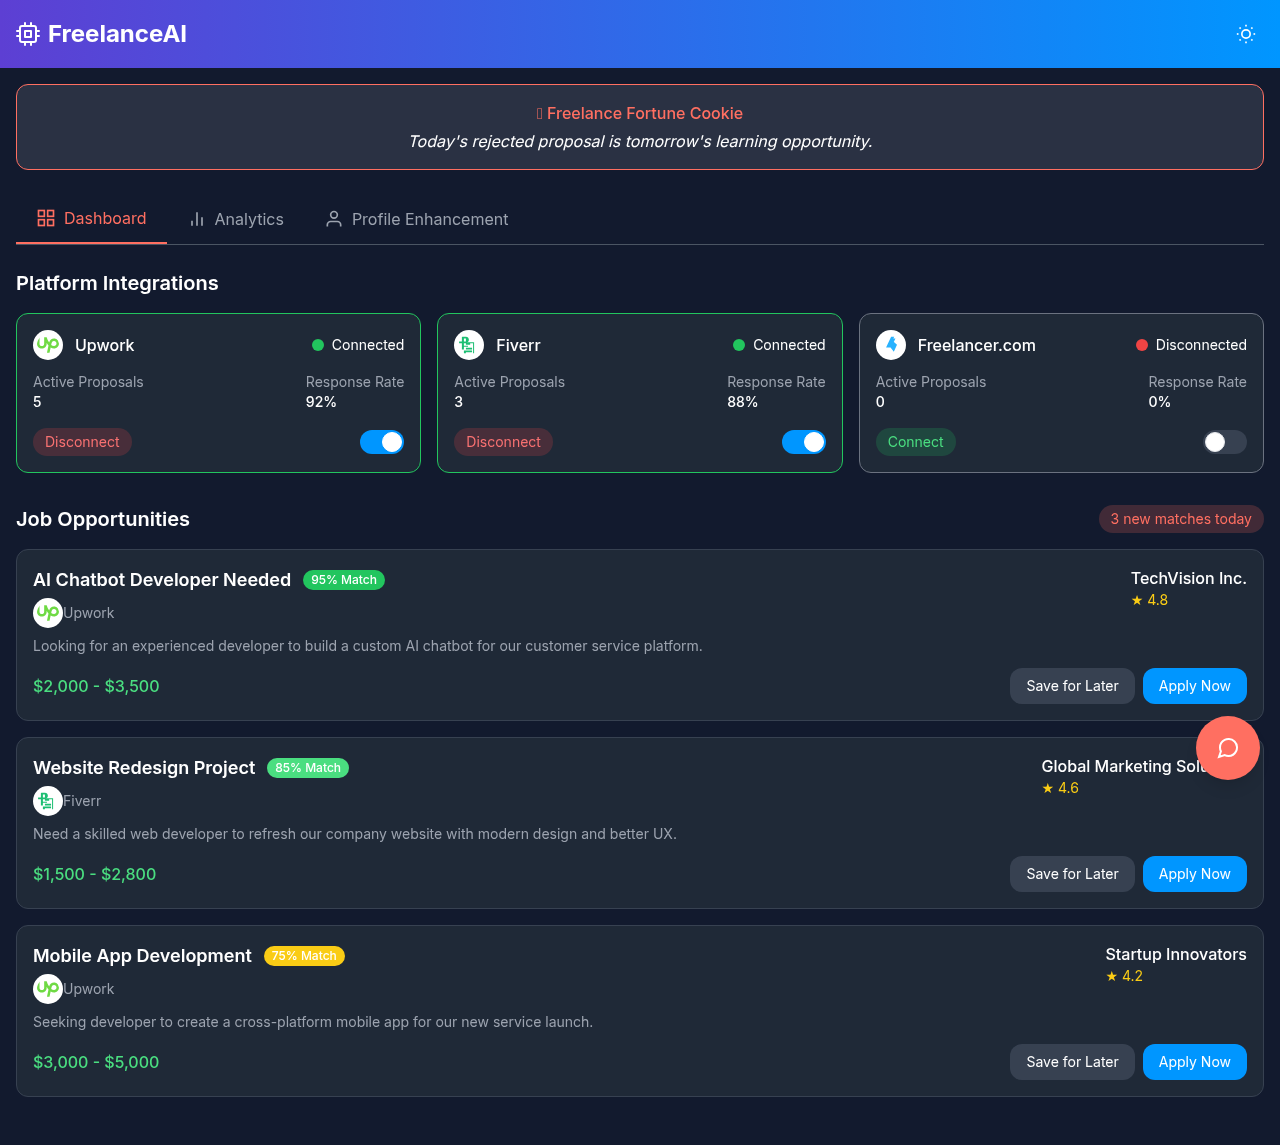Image resolution: width=1280 pixels, height=1145 pixels.
Task: Open the floating chat bubble
Action: tap(1227, 747)
